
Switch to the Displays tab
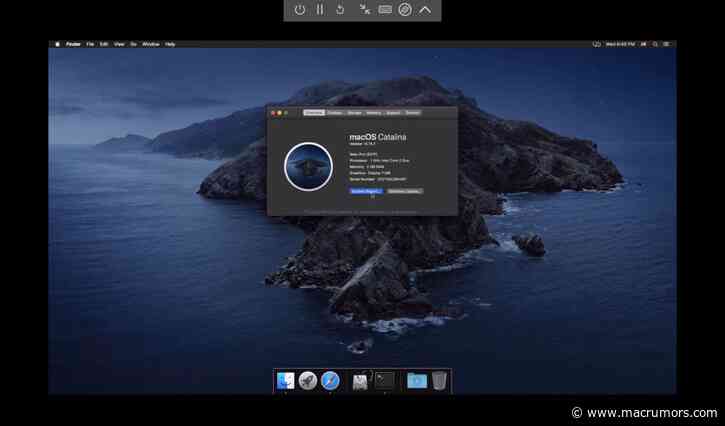[x=335, y=113]
